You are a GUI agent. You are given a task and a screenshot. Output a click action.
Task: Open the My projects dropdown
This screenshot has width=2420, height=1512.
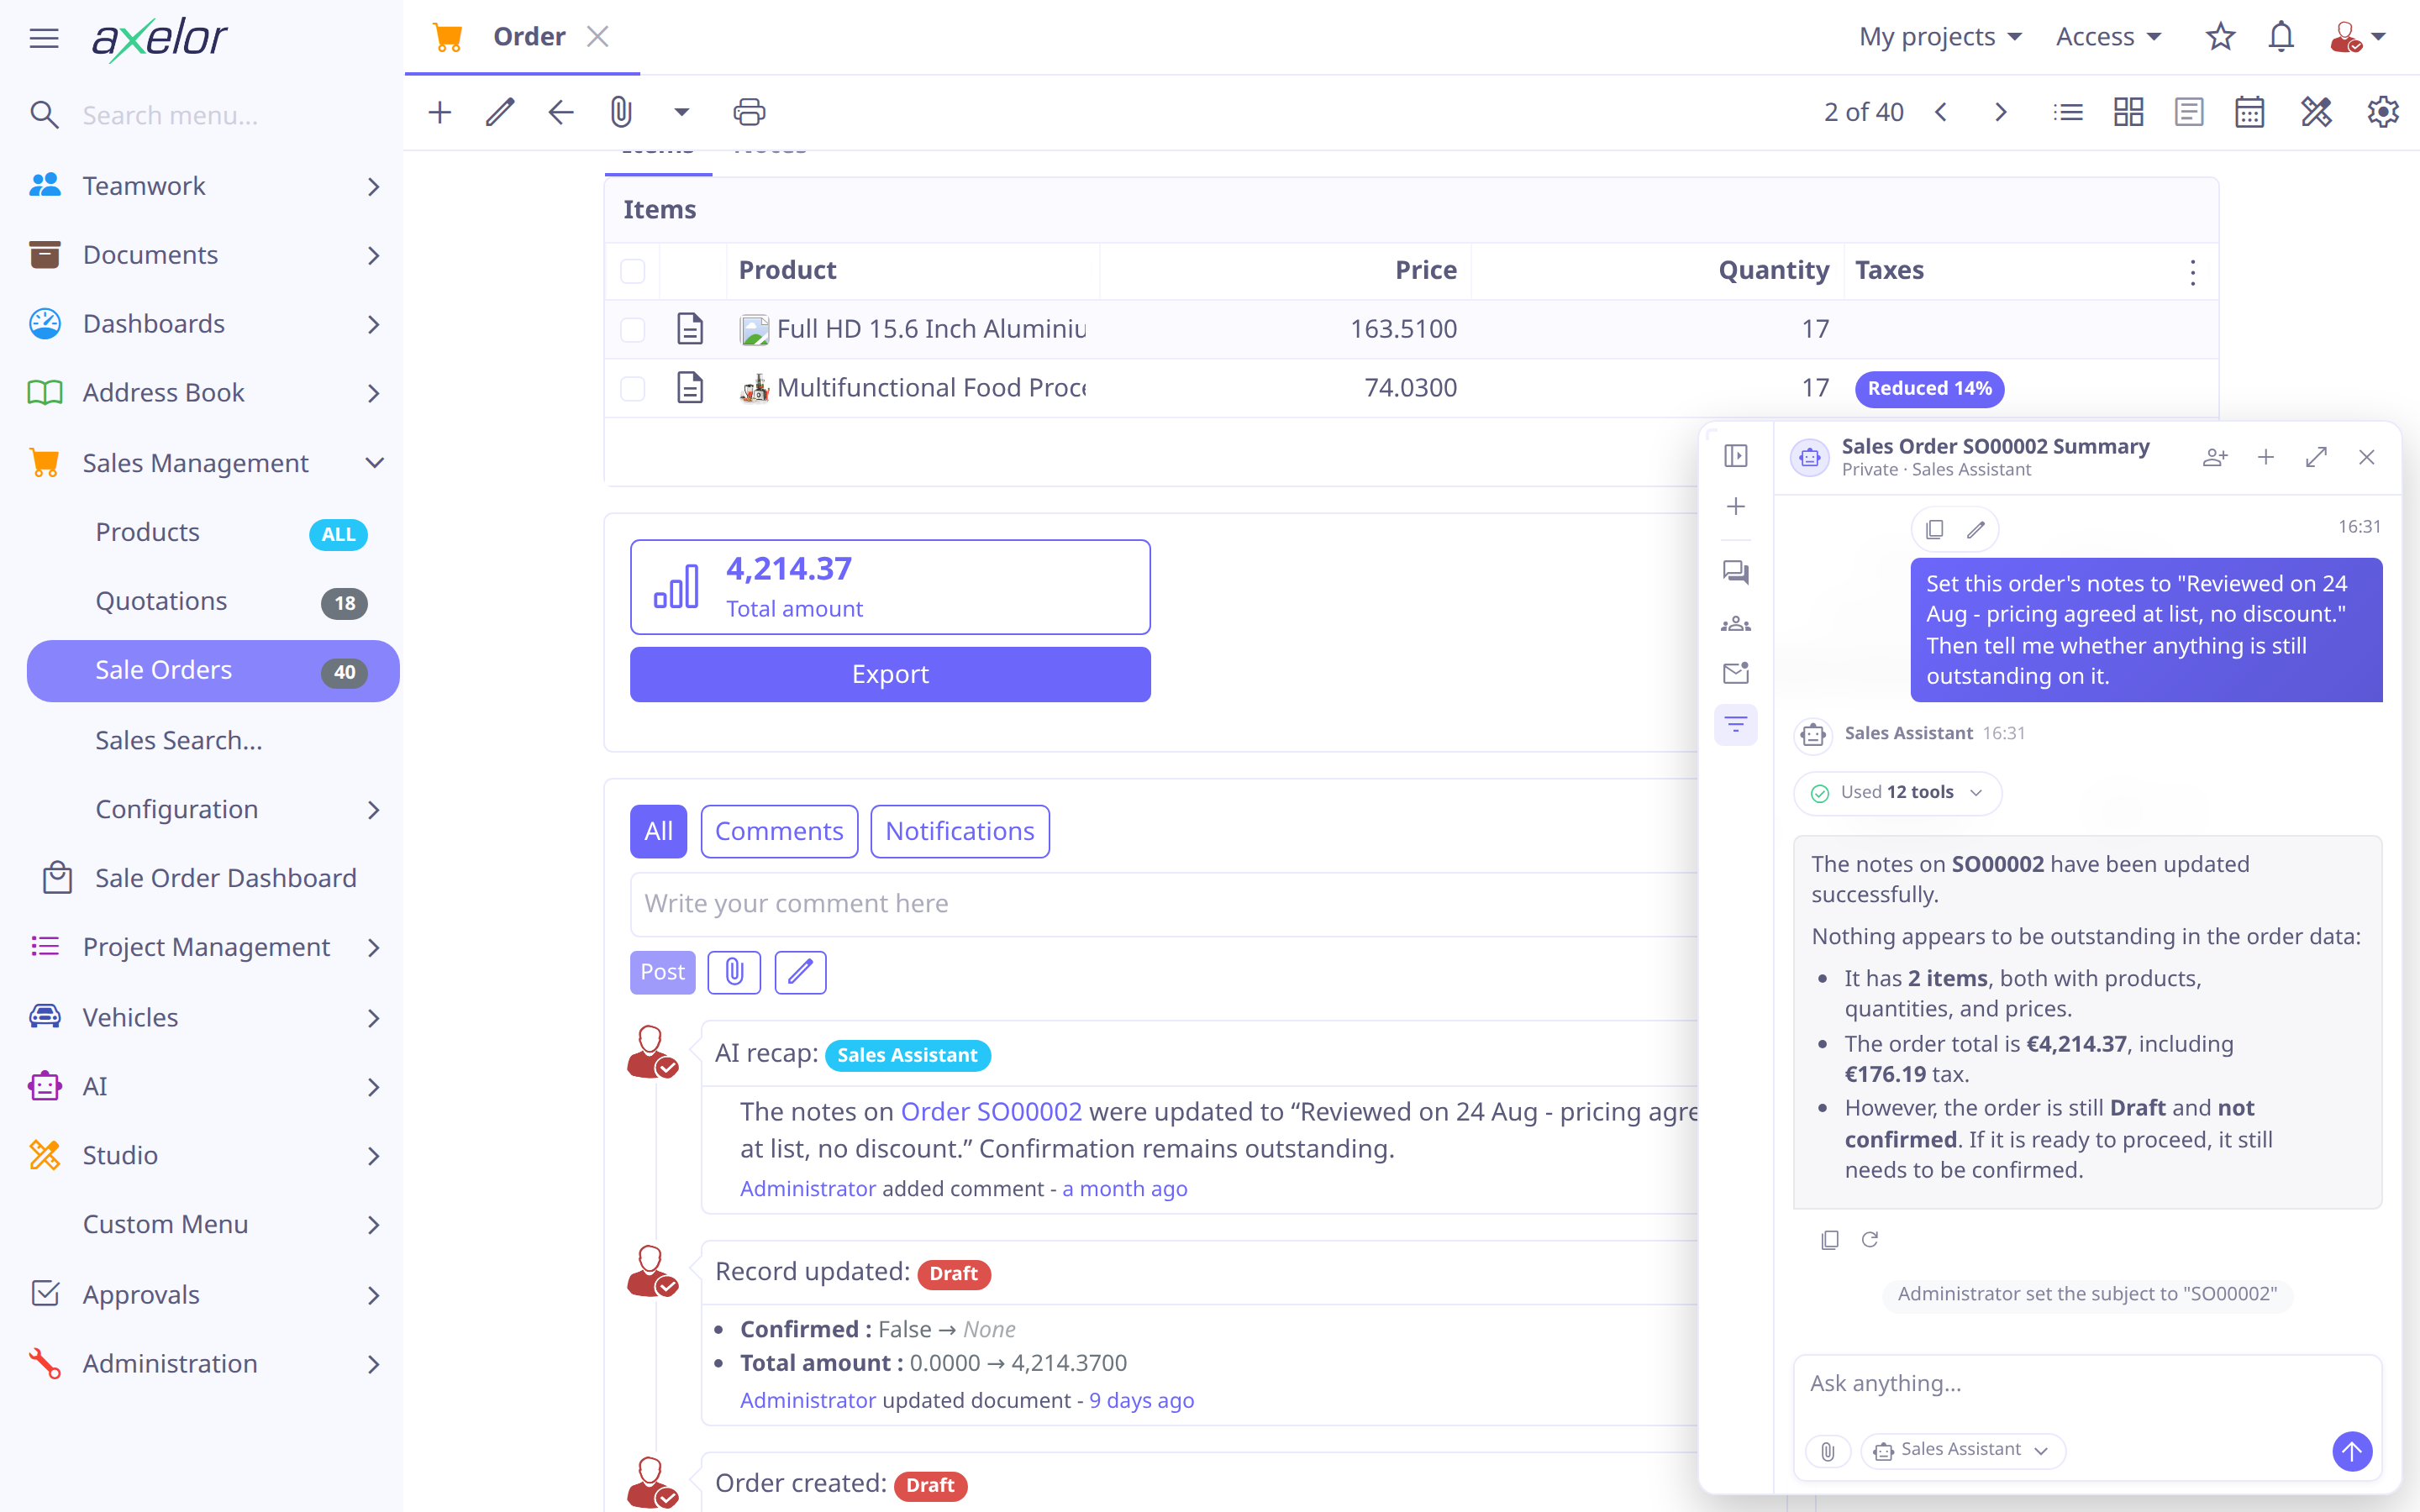point(1940,37)
